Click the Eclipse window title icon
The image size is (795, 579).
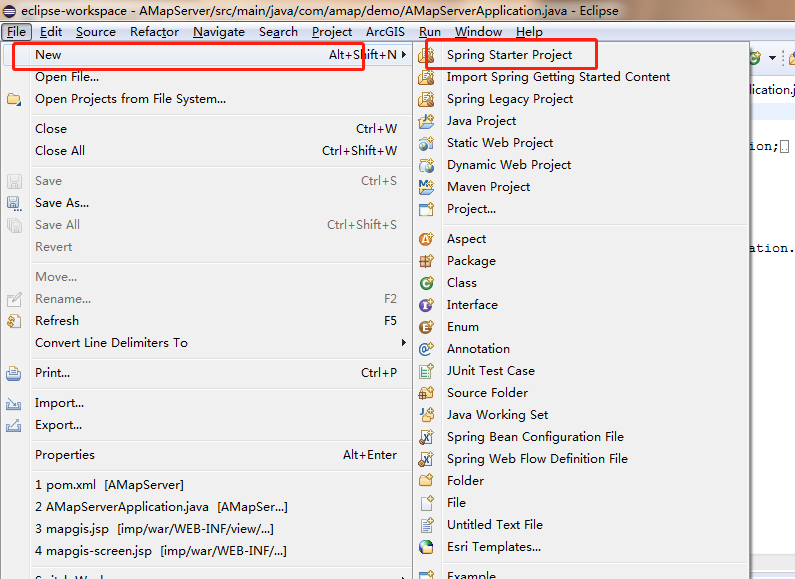click(x=9, y=11)
